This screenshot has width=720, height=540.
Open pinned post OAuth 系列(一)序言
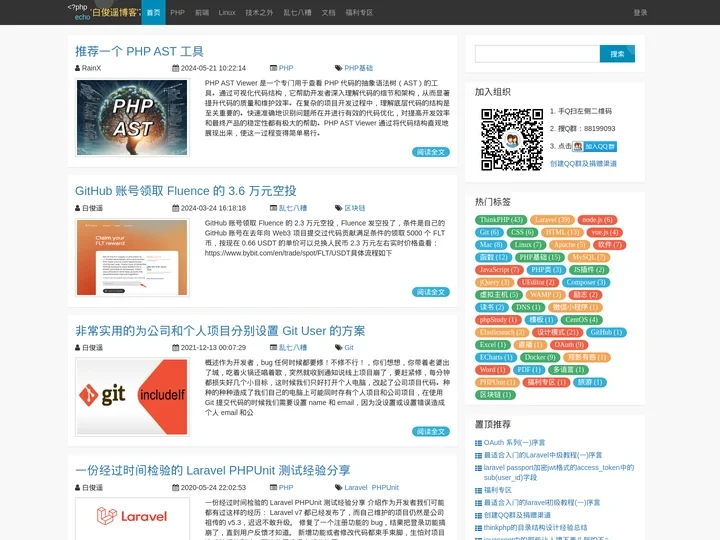coord(514,443)
